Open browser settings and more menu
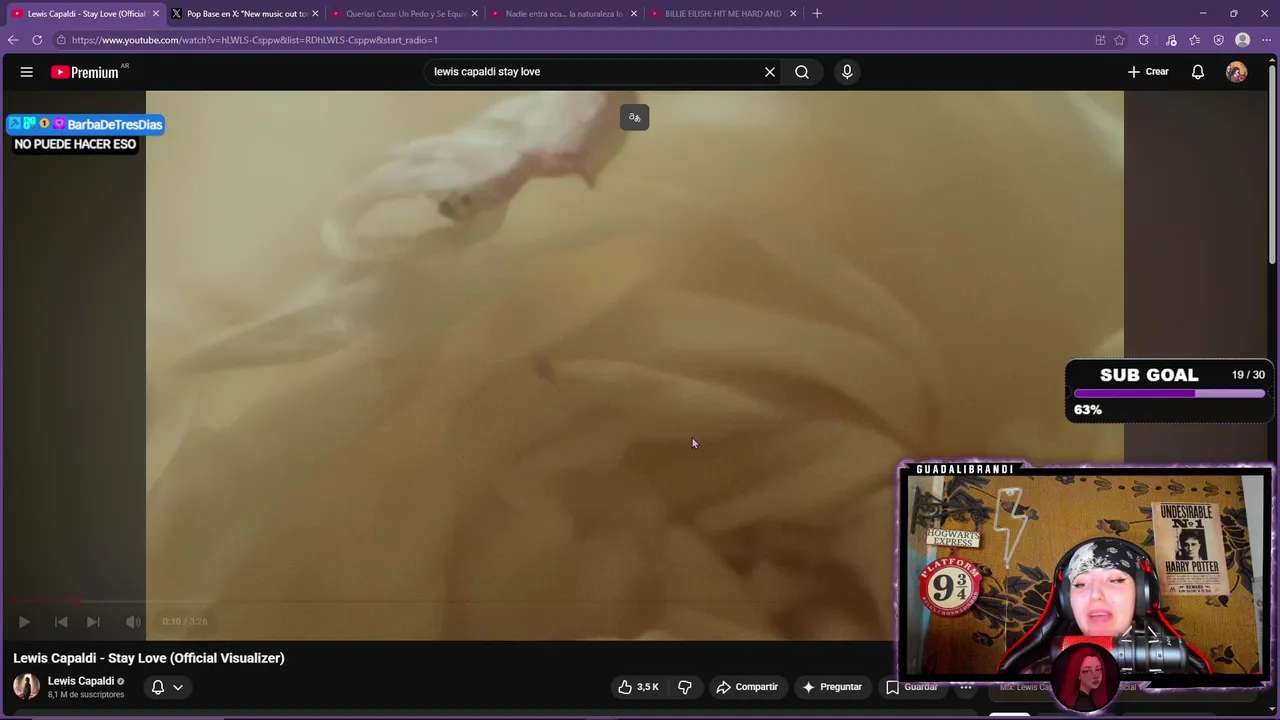 tap(1266, 40)
